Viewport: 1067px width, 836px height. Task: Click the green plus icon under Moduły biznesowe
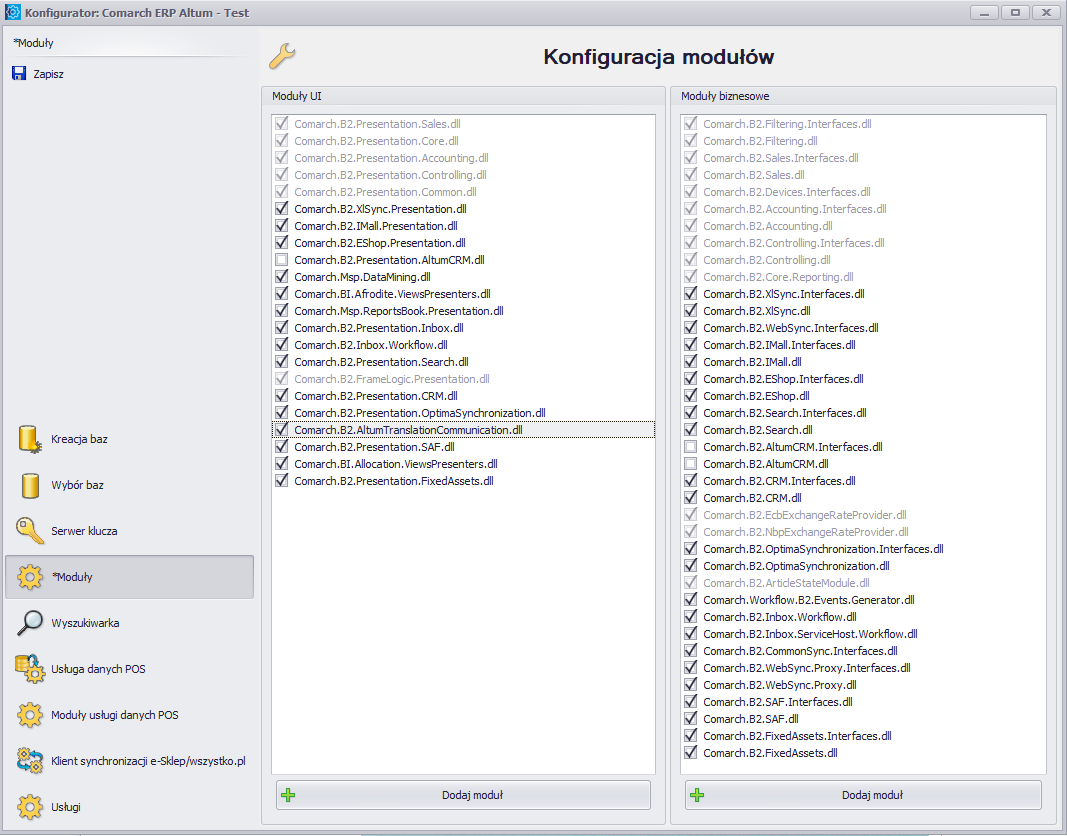(x=697, y=795)
